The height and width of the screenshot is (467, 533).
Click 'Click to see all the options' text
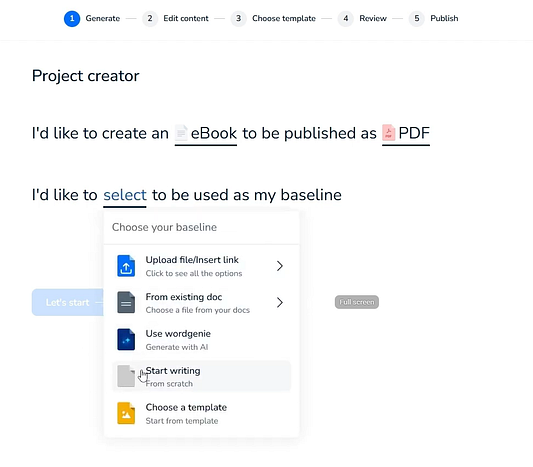click(194, 273)
